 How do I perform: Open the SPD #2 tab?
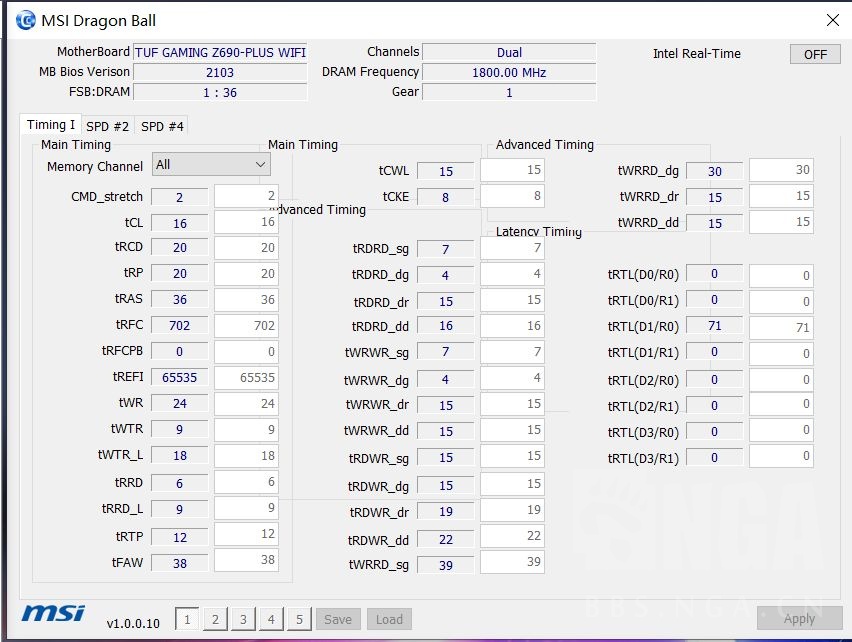point(108,127)
